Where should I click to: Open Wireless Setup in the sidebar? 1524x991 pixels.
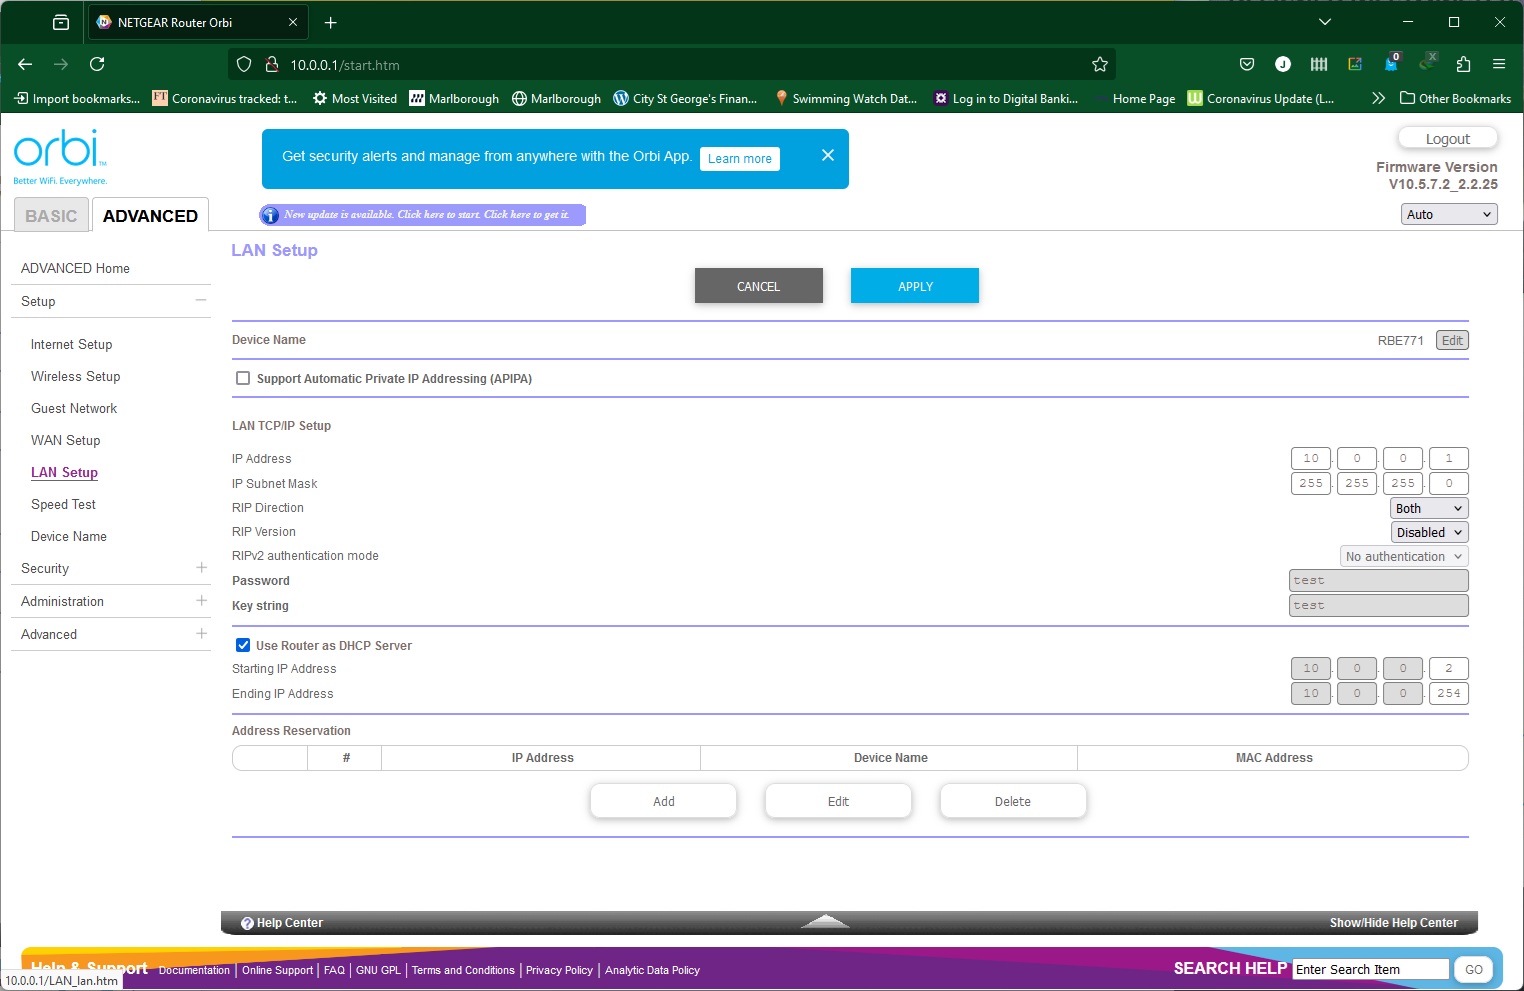point(75,376)
